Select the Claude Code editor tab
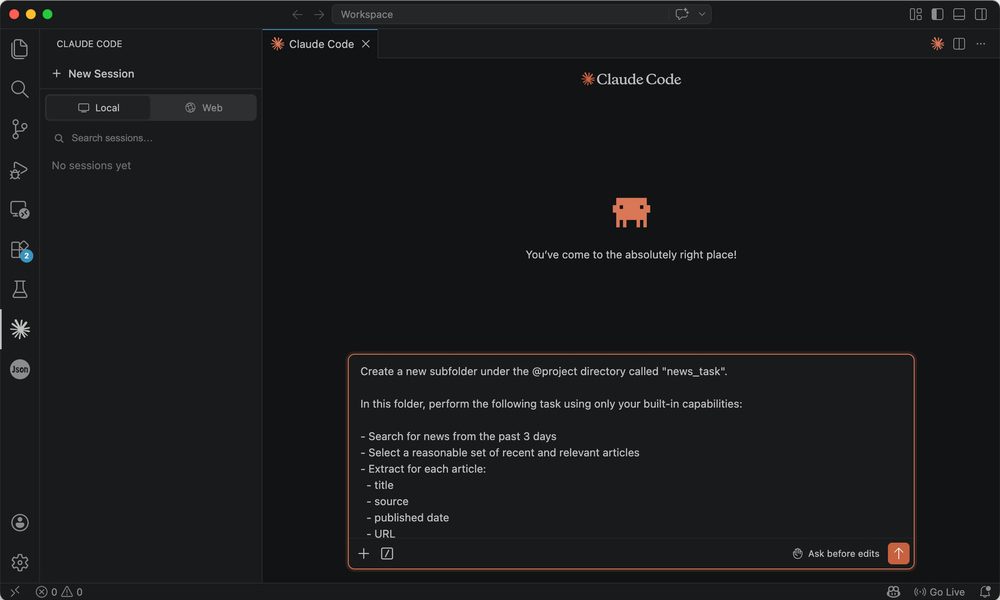 [320, 44]
